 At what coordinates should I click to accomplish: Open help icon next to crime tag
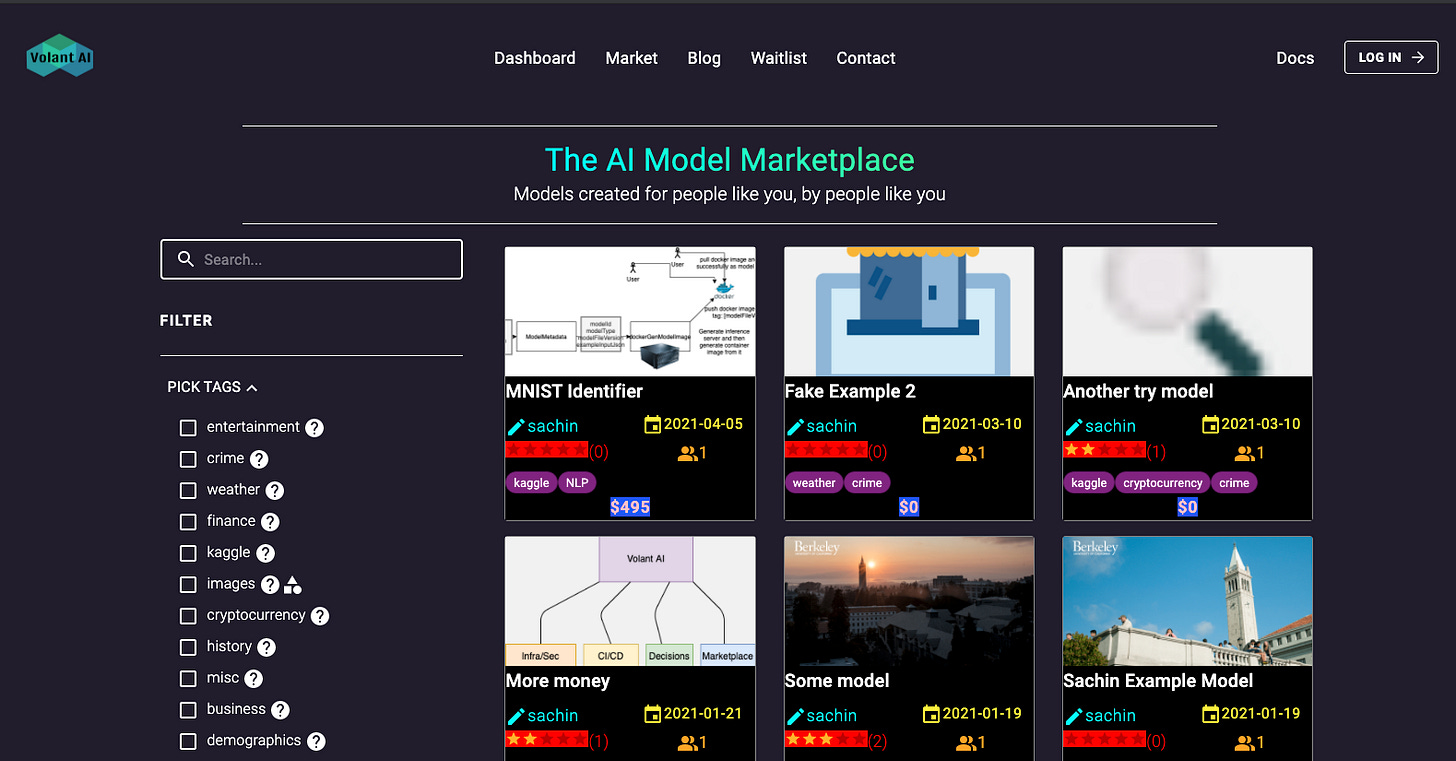259,459
